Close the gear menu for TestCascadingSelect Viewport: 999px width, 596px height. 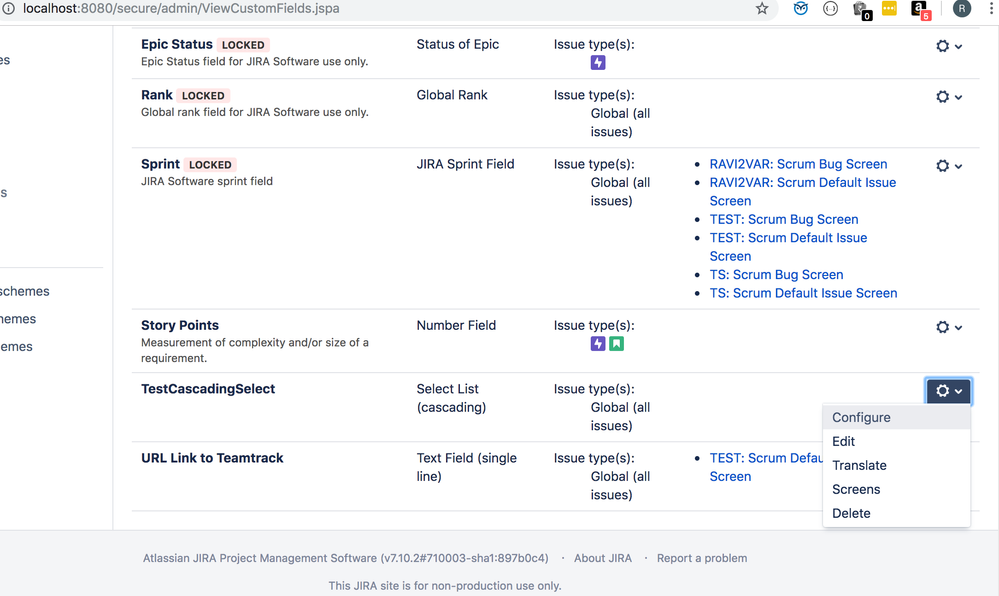point(949,391)
